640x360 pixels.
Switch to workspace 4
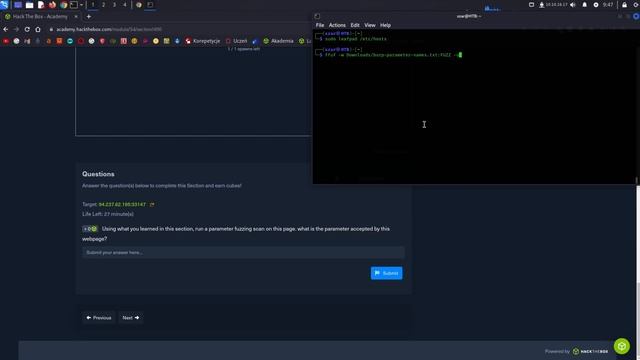[124, 5]
